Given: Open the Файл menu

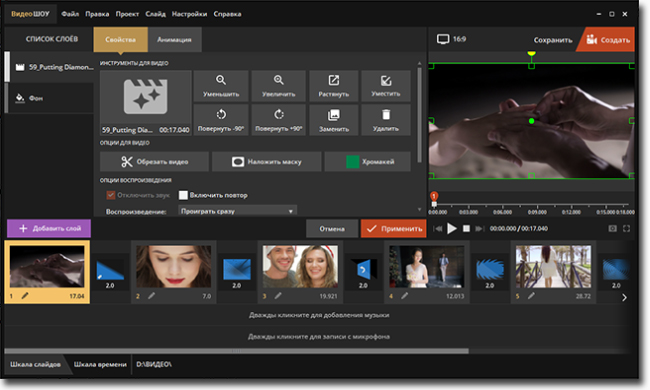Looking at the screenshot, I should pyautogui.click(x=70, y=14).
